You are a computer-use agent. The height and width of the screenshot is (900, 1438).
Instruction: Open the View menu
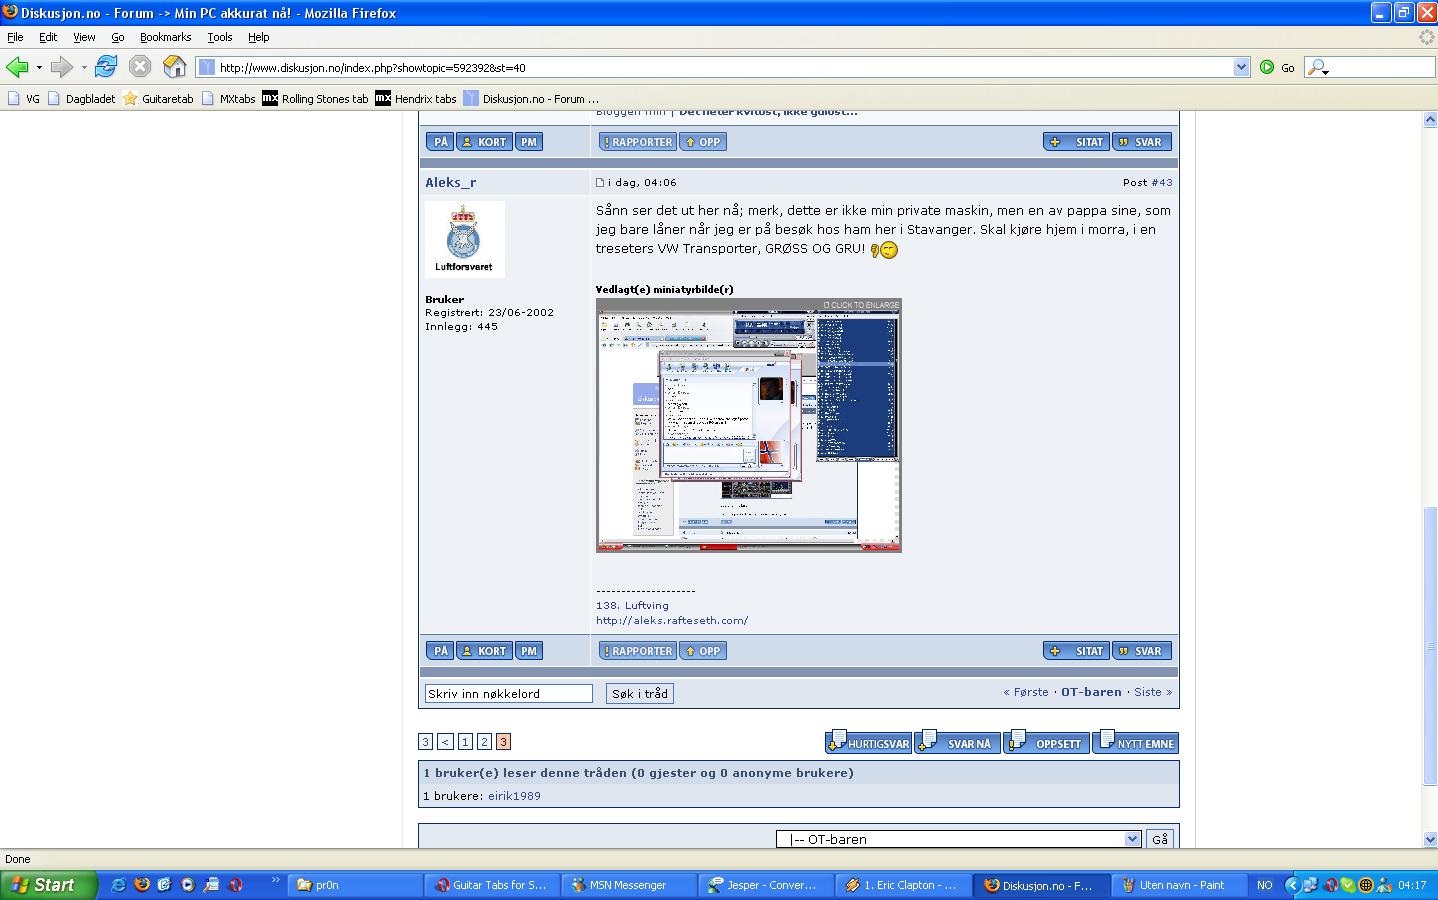(x=84, y=37)
